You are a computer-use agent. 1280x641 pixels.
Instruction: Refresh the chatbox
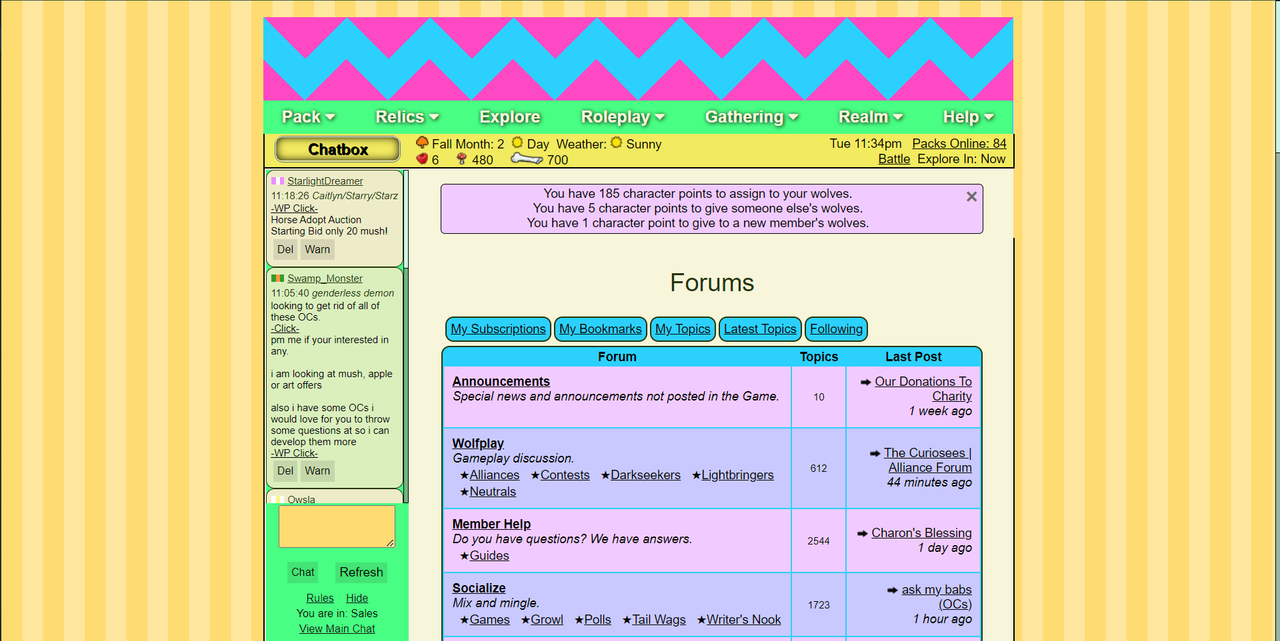tap(361, 573)
